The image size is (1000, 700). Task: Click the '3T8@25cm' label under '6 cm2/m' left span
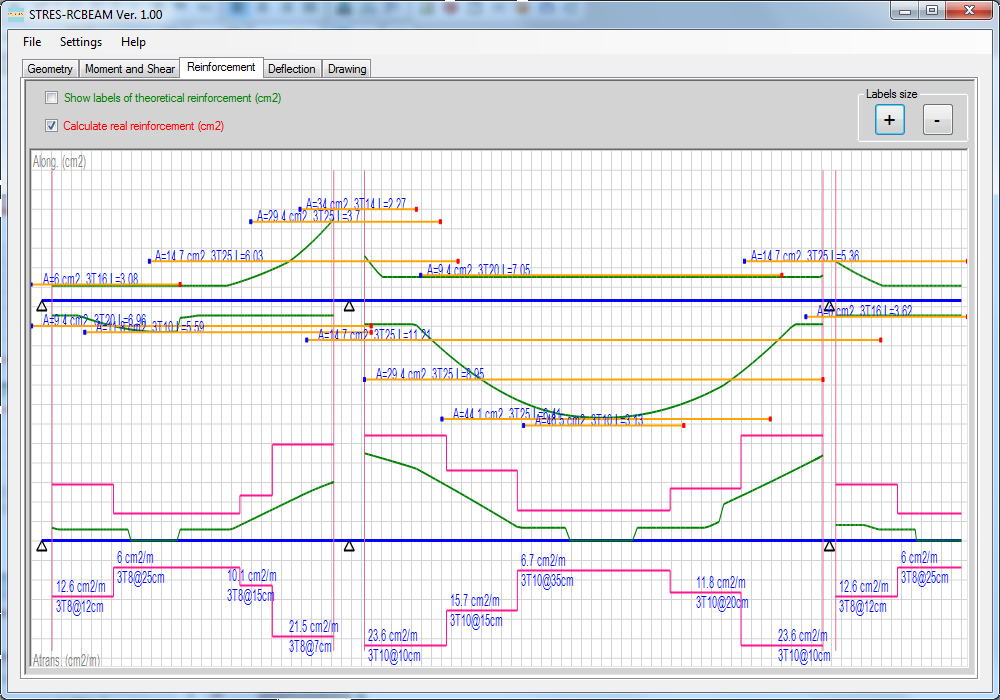[140, 578]
